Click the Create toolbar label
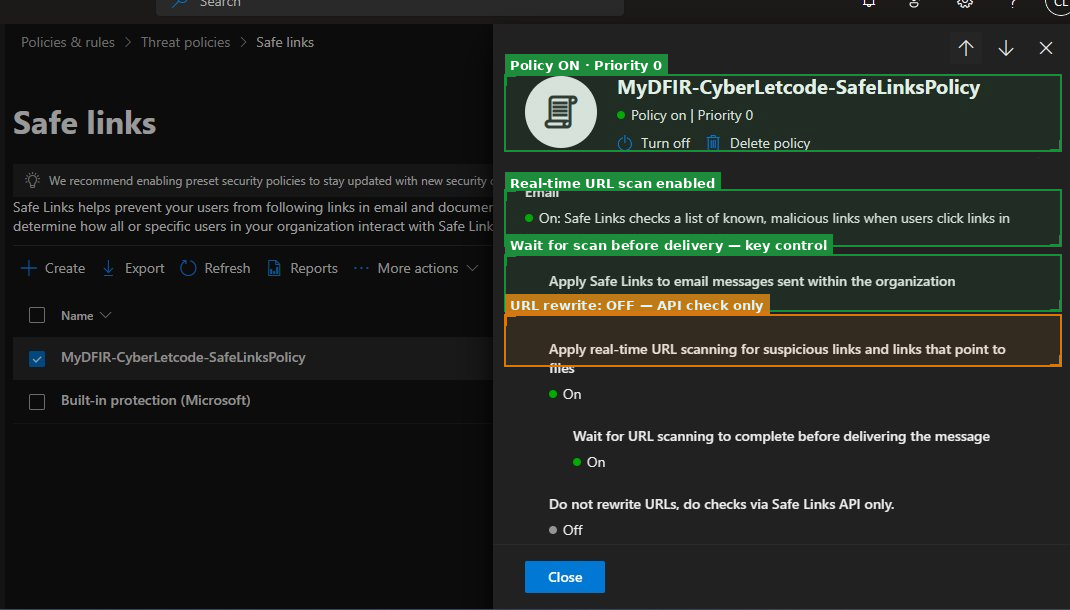 (x=65, y=268)
